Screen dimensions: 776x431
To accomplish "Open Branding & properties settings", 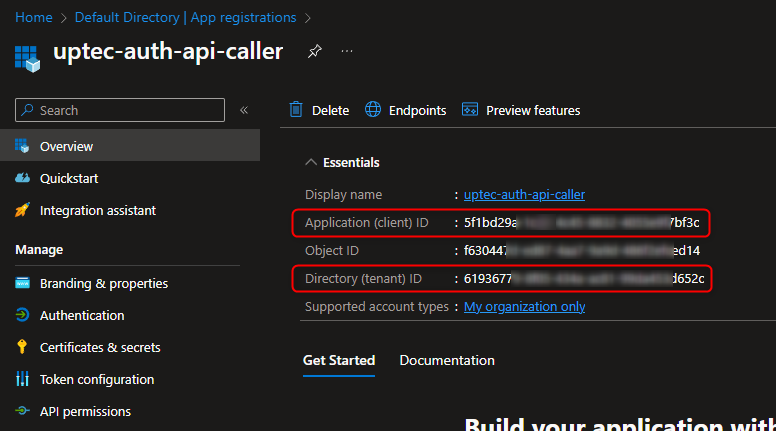I will pos(103,283).
